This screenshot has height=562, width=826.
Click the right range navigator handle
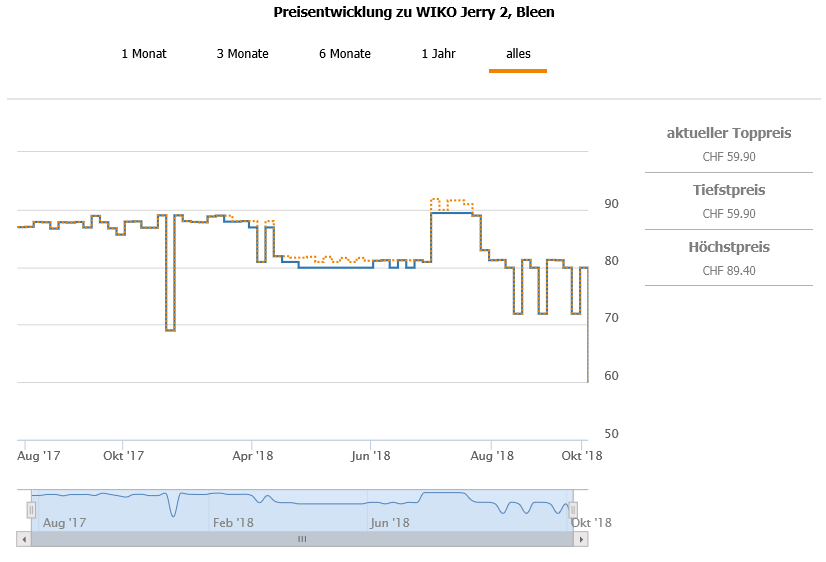(x=573, y=510)
